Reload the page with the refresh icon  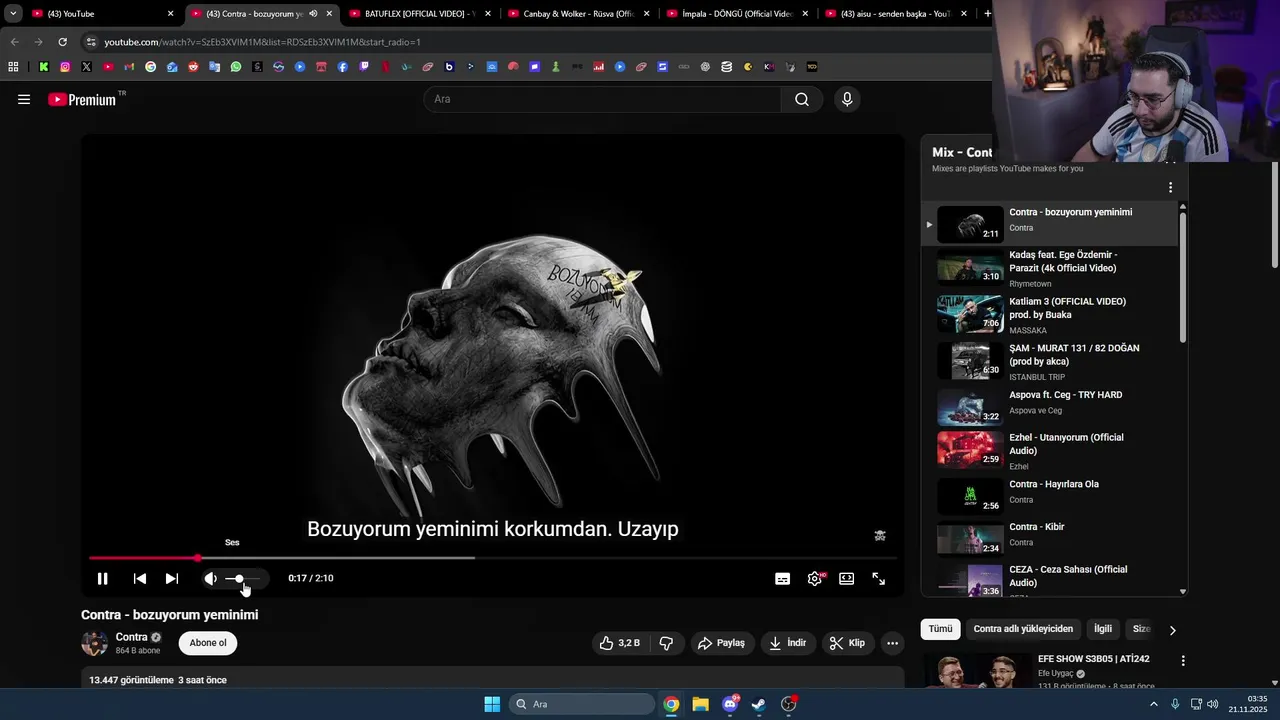[x=62, y=42]
